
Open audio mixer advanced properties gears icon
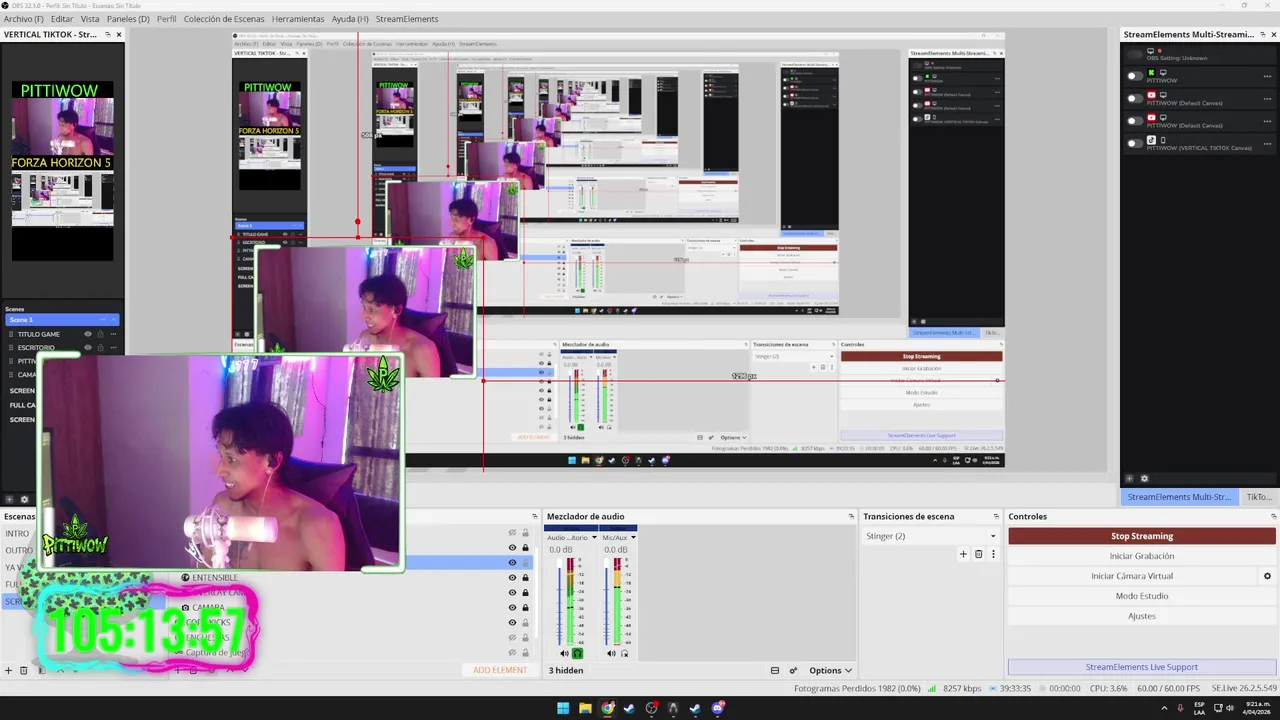tap(793, 670)
